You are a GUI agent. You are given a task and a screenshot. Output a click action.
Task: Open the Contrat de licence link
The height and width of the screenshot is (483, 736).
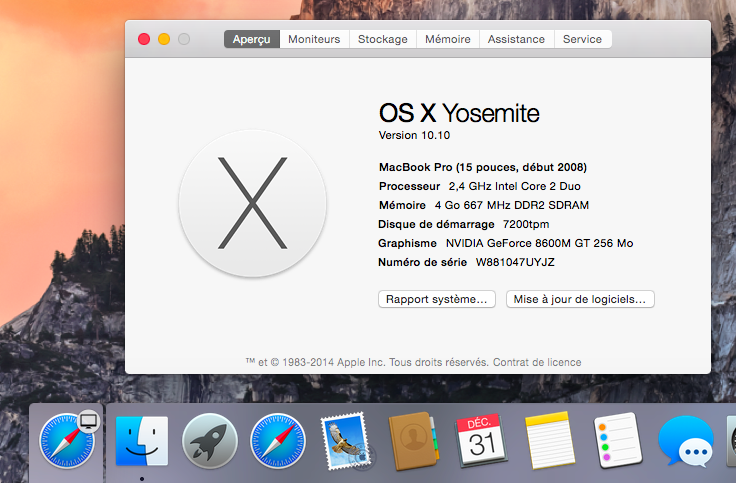tap(537, 362)
